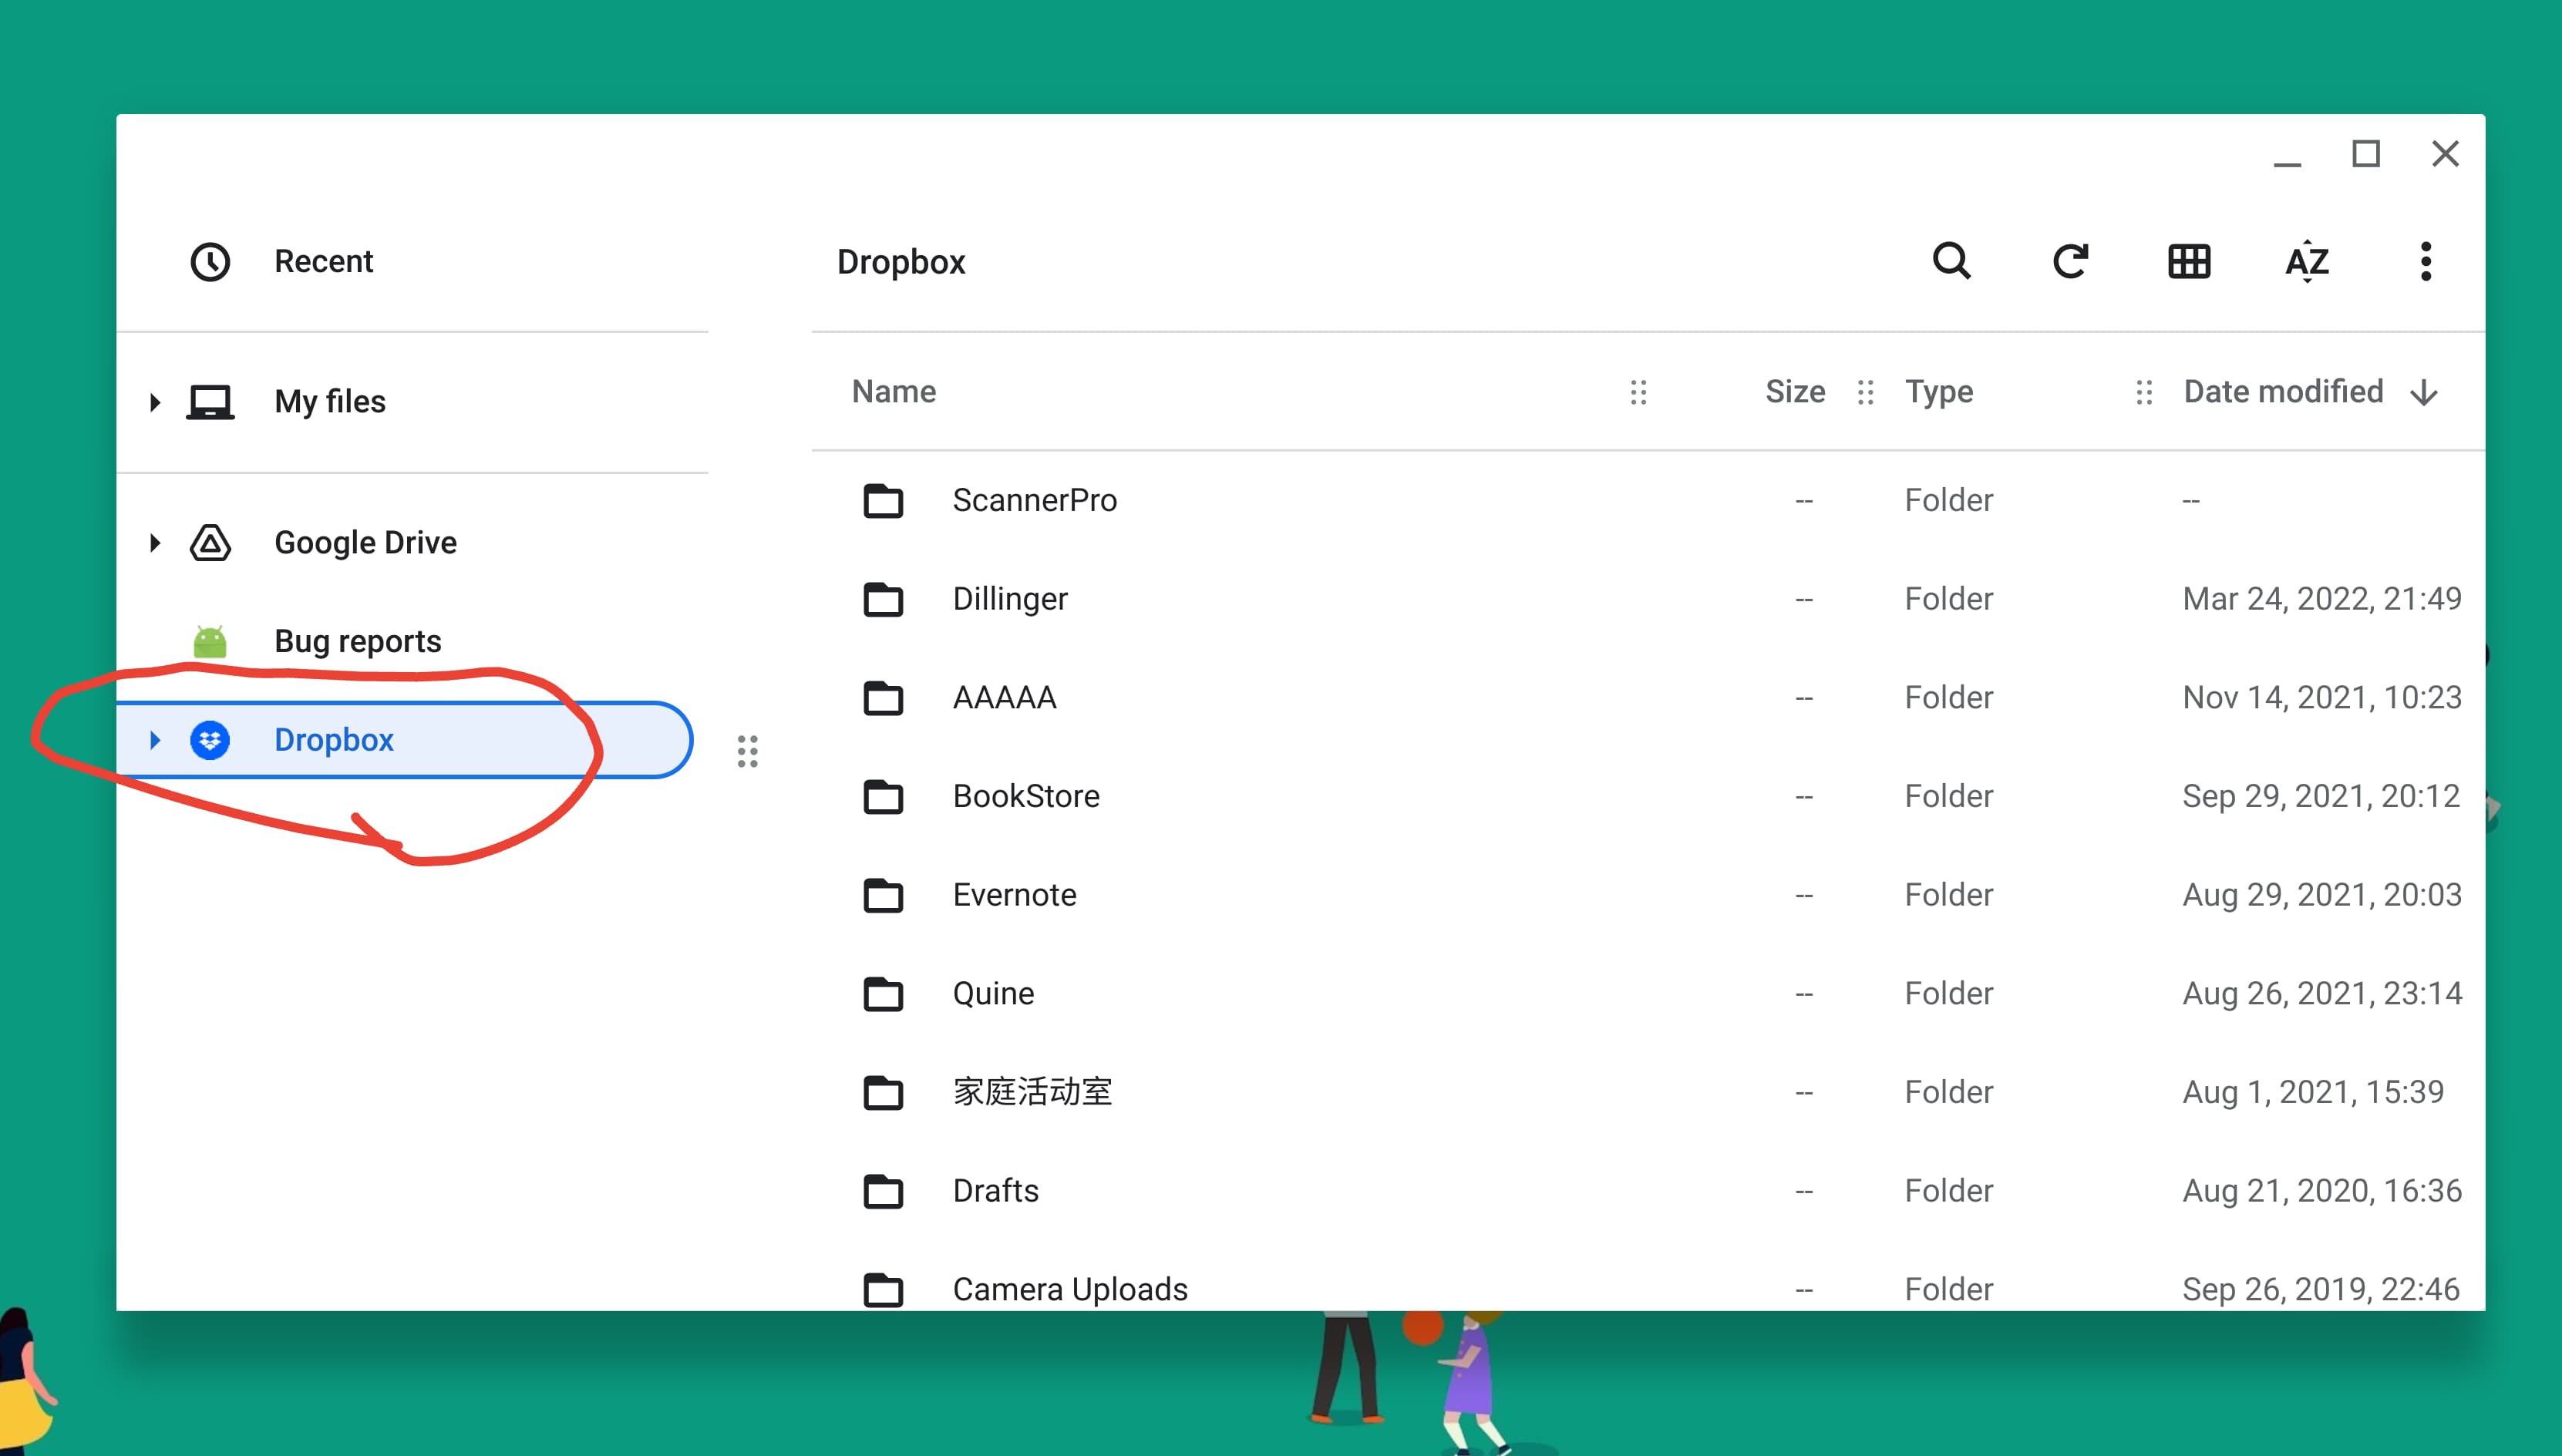Click the Sep 29, 2021, 20:12 date
Screen dimensions: 2562x1456
coord(2320,796)
